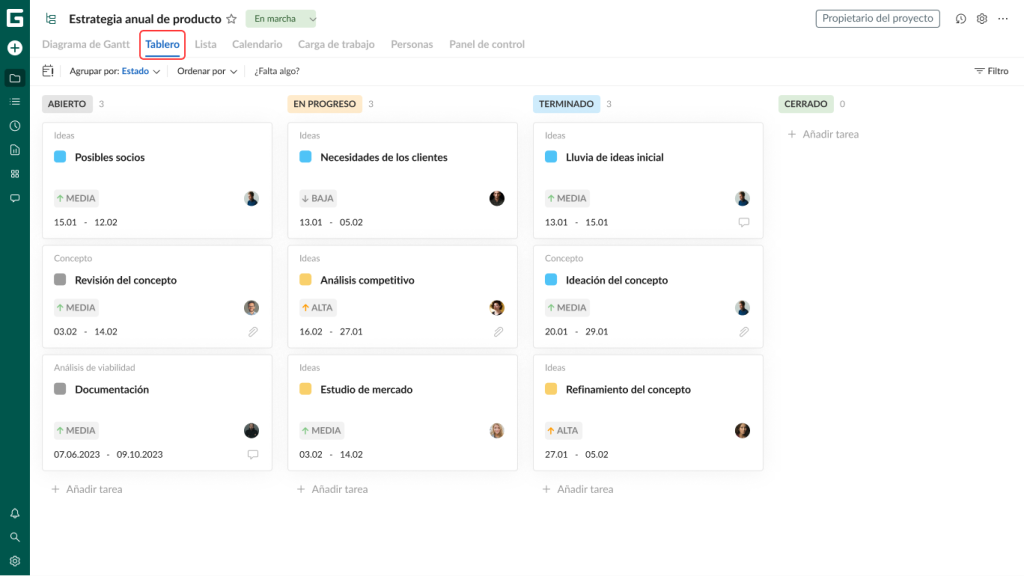
Task: Open the comment icon on Documentación card
Action: point(253,455)
